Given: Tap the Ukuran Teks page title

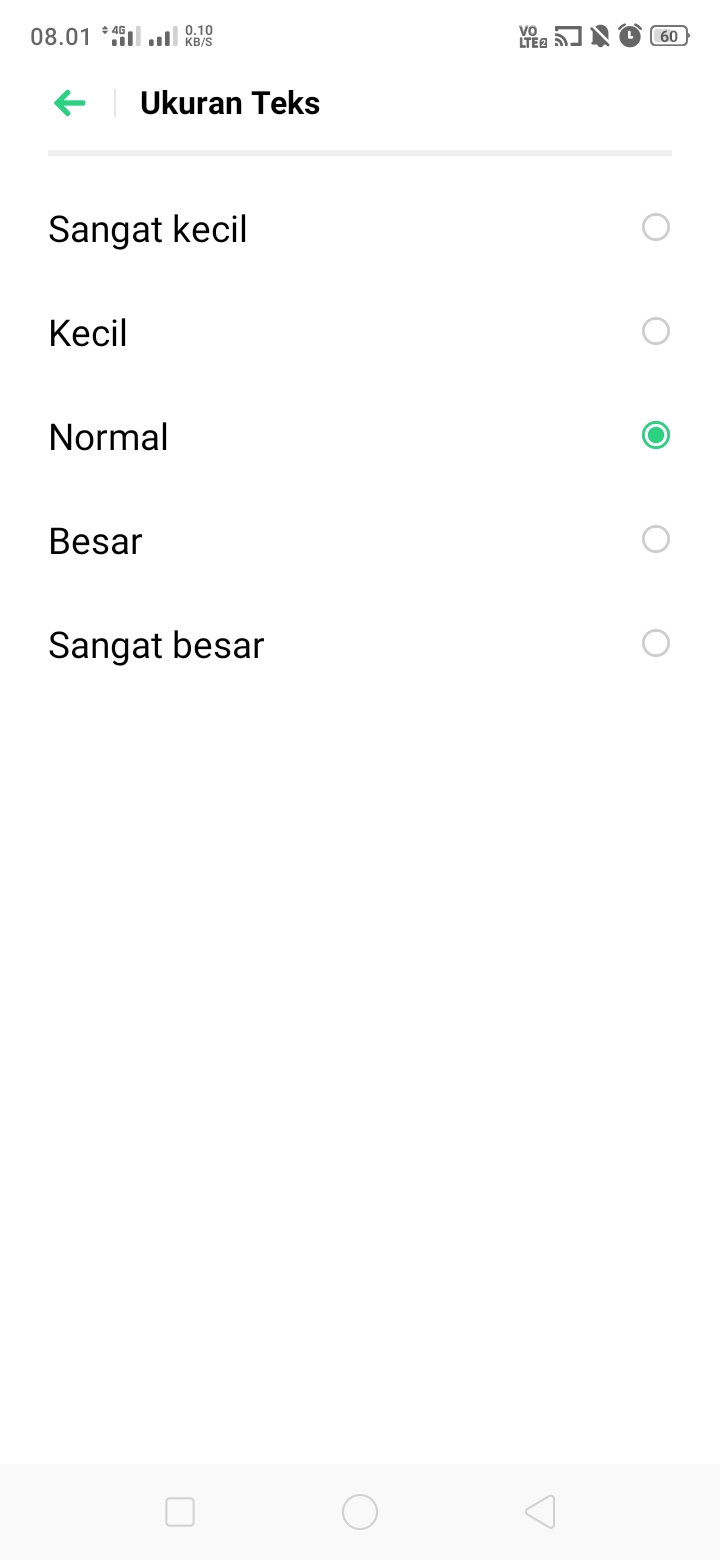Looking at the screenshot, I should click(x=230, y=104).
